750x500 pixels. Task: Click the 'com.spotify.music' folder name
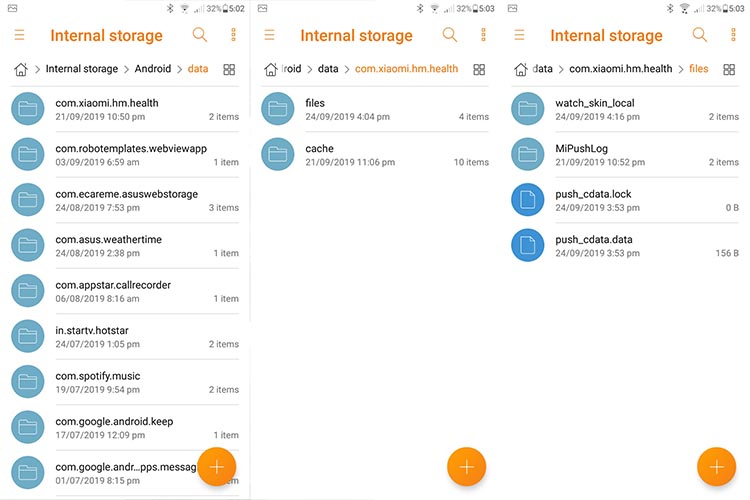tap(98, 376)
